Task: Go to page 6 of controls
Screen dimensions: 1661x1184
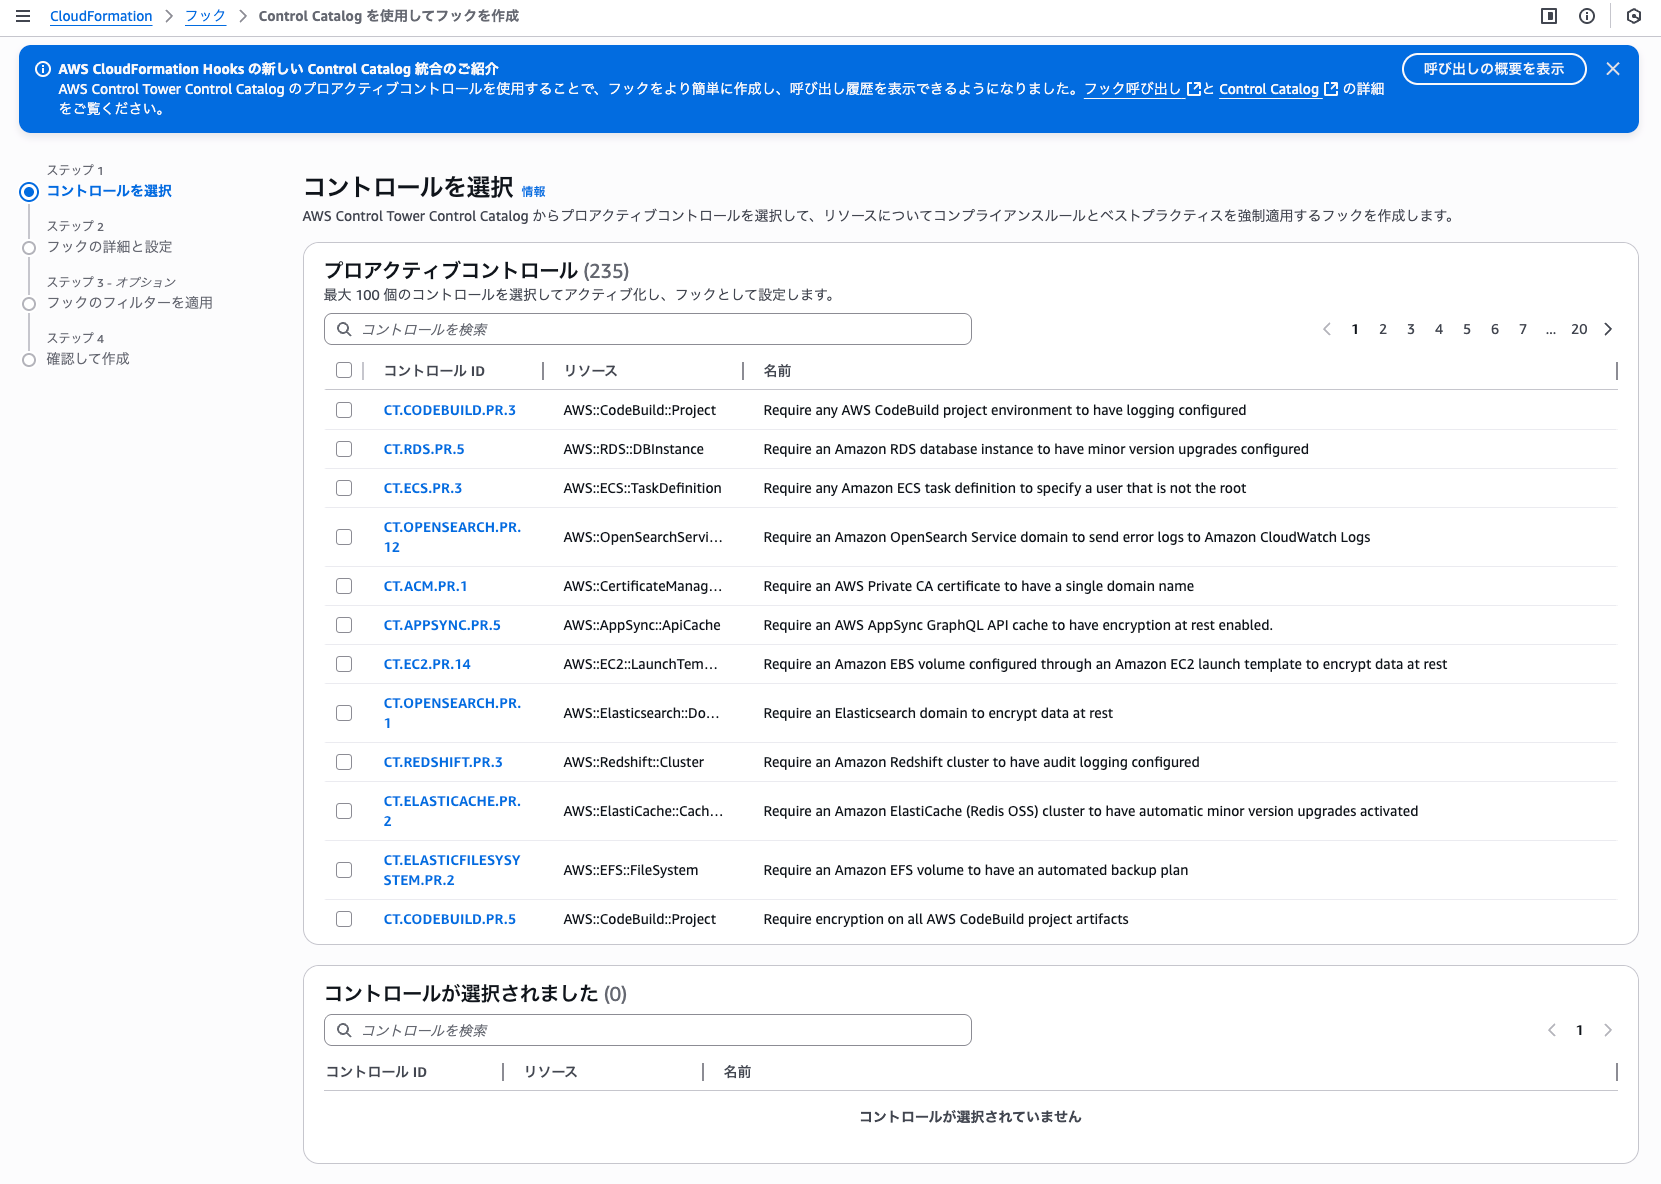Action: (1495, 329)
